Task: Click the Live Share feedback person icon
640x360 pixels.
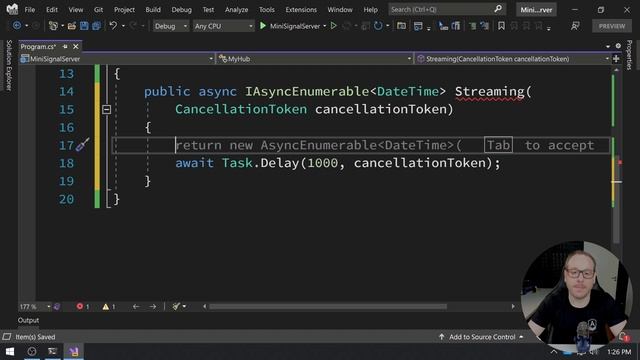Action: [x=576, y=26]
